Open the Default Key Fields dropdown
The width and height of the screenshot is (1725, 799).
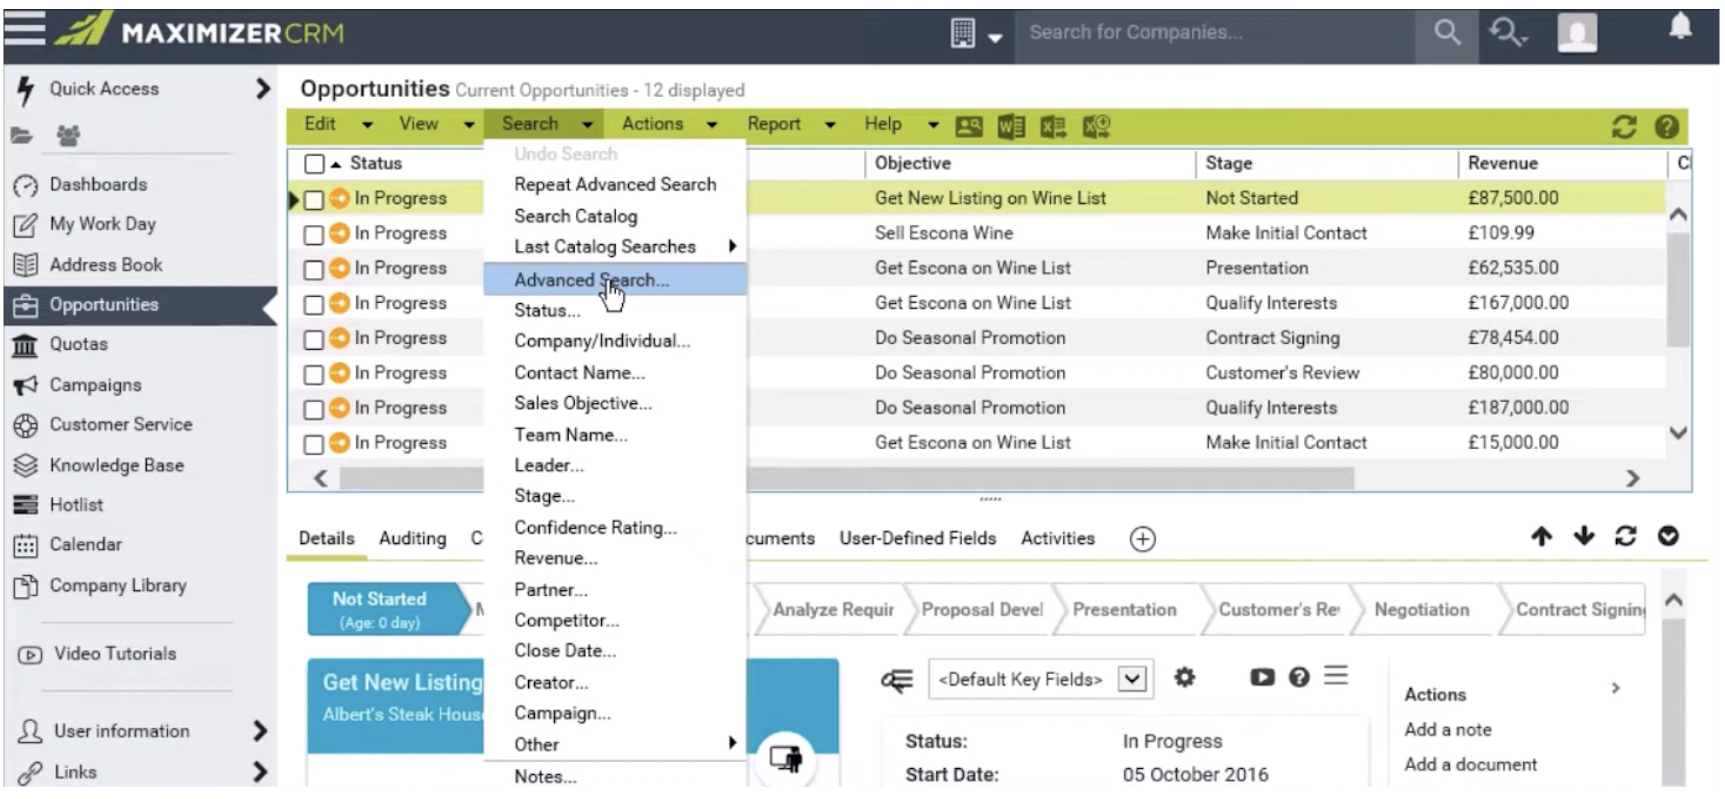pyautogui.click(x=1131, y=679)
